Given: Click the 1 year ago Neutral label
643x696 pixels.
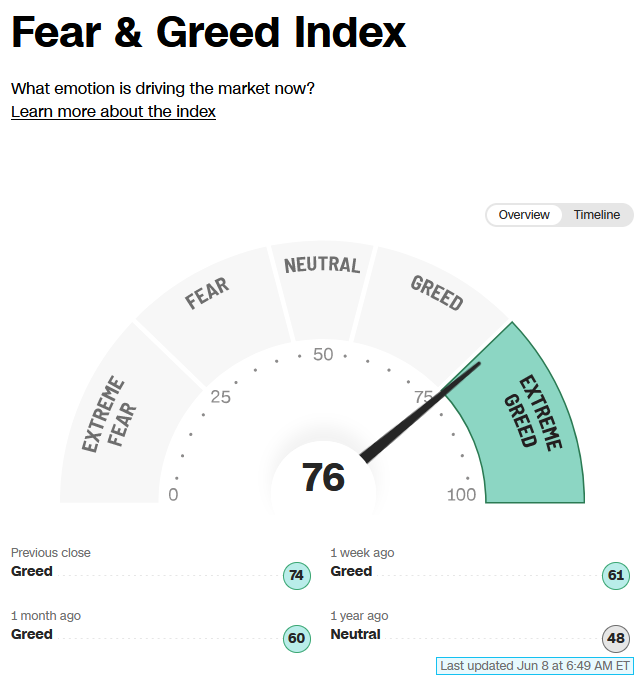Looking at the screenshot, I should tap(355, 634).
